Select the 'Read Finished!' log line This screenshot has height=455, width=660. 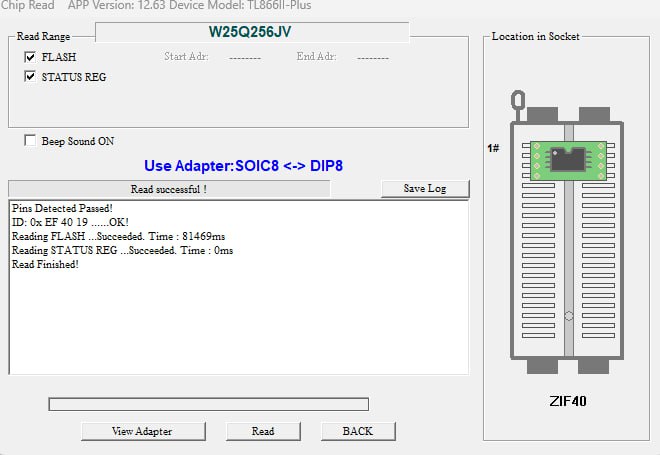(x=45, y=264)
